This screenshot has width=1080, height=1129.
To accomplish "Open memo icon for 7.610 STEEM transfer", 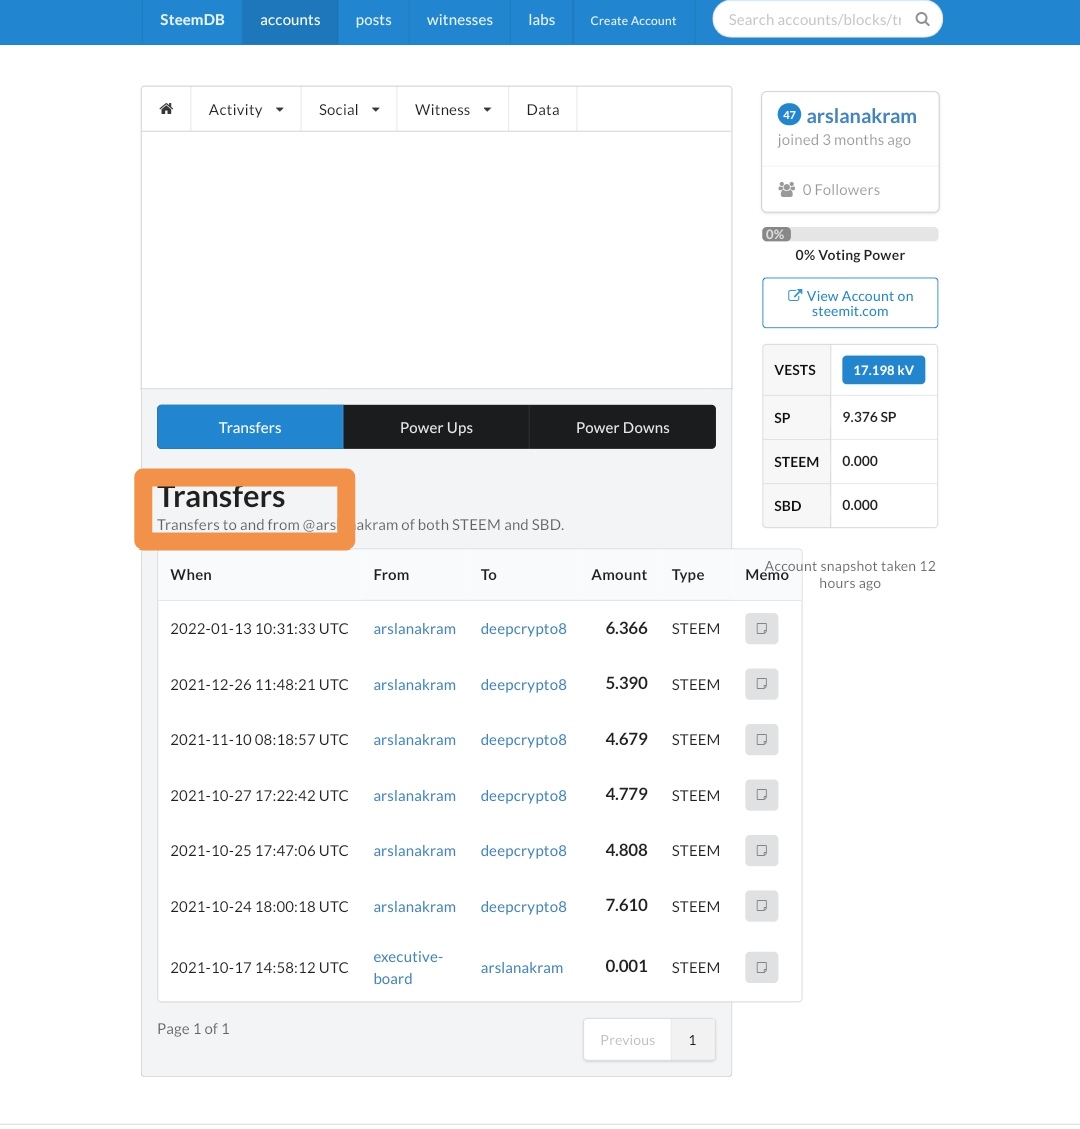I will [762, 906].
